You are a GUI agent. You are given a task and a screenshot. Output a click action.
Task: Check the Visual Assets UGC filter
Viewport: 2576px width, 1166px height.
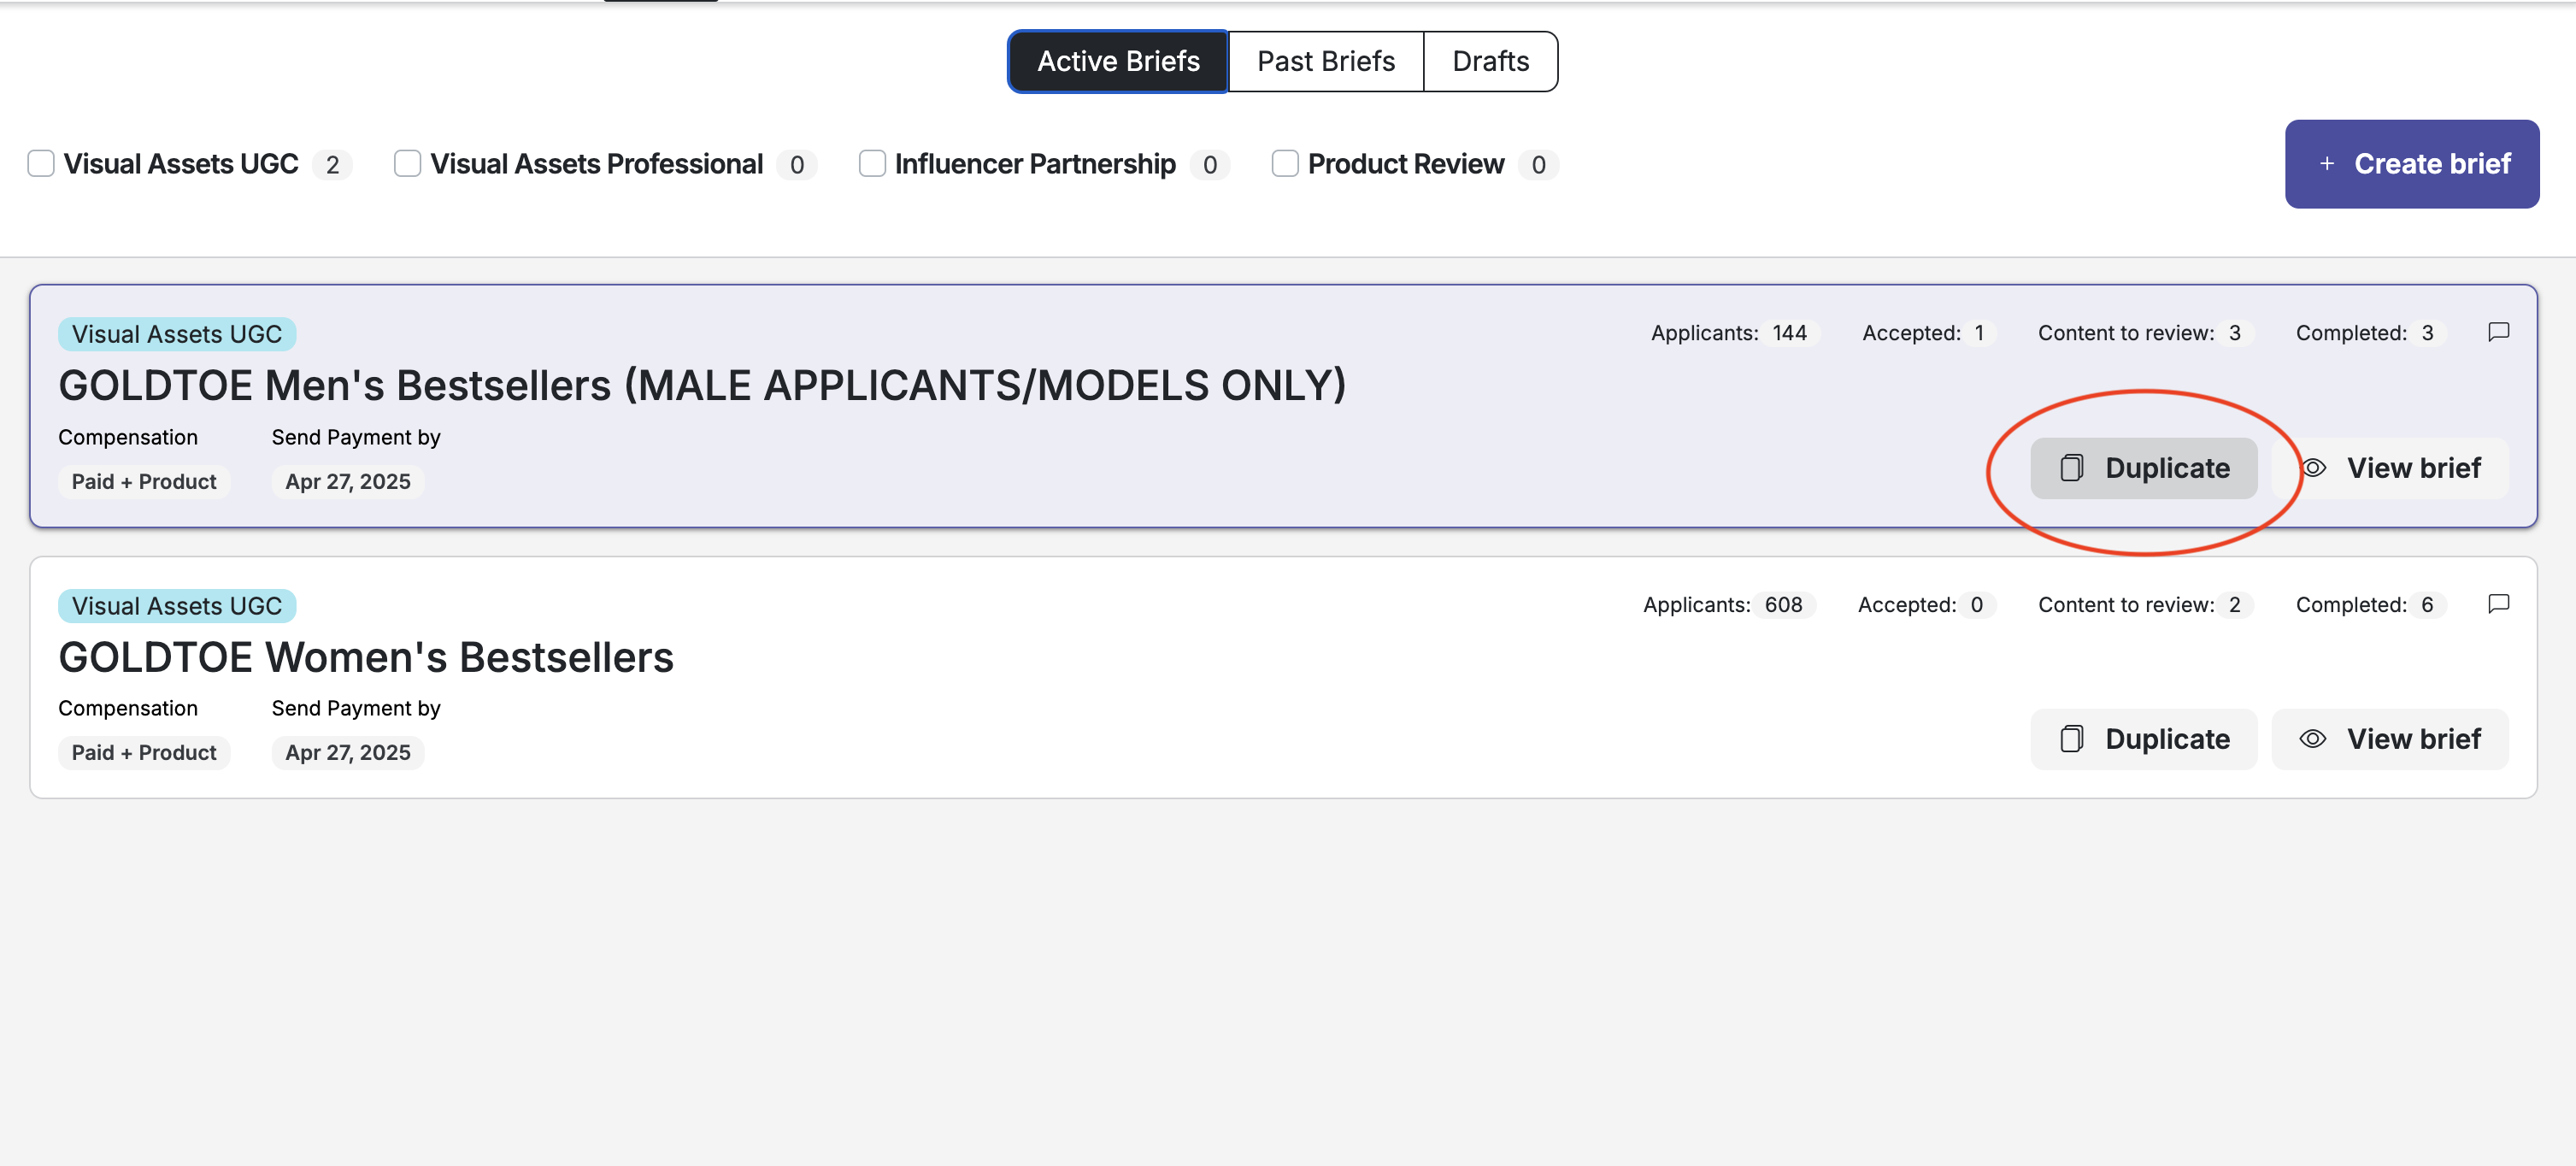41,164
